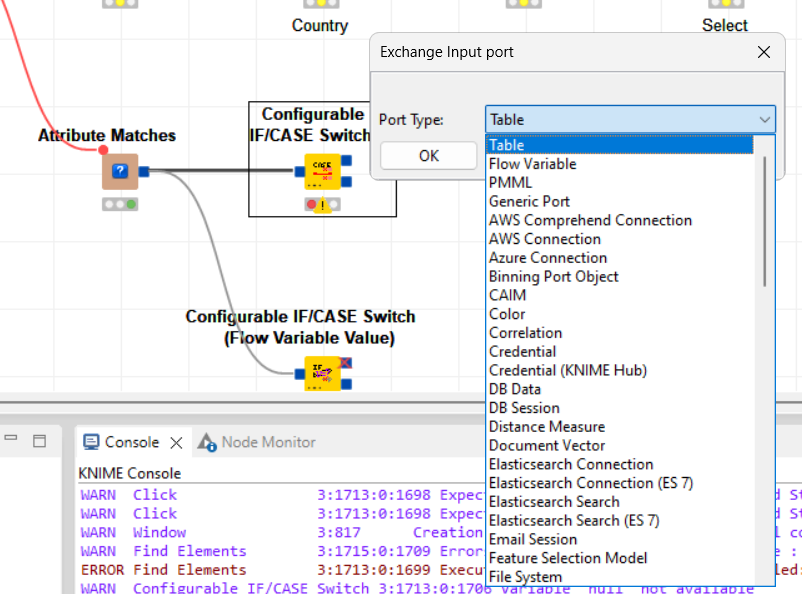This screenshot has width=802, height=594.
Task: Choose Color port type
Action: 620,314
